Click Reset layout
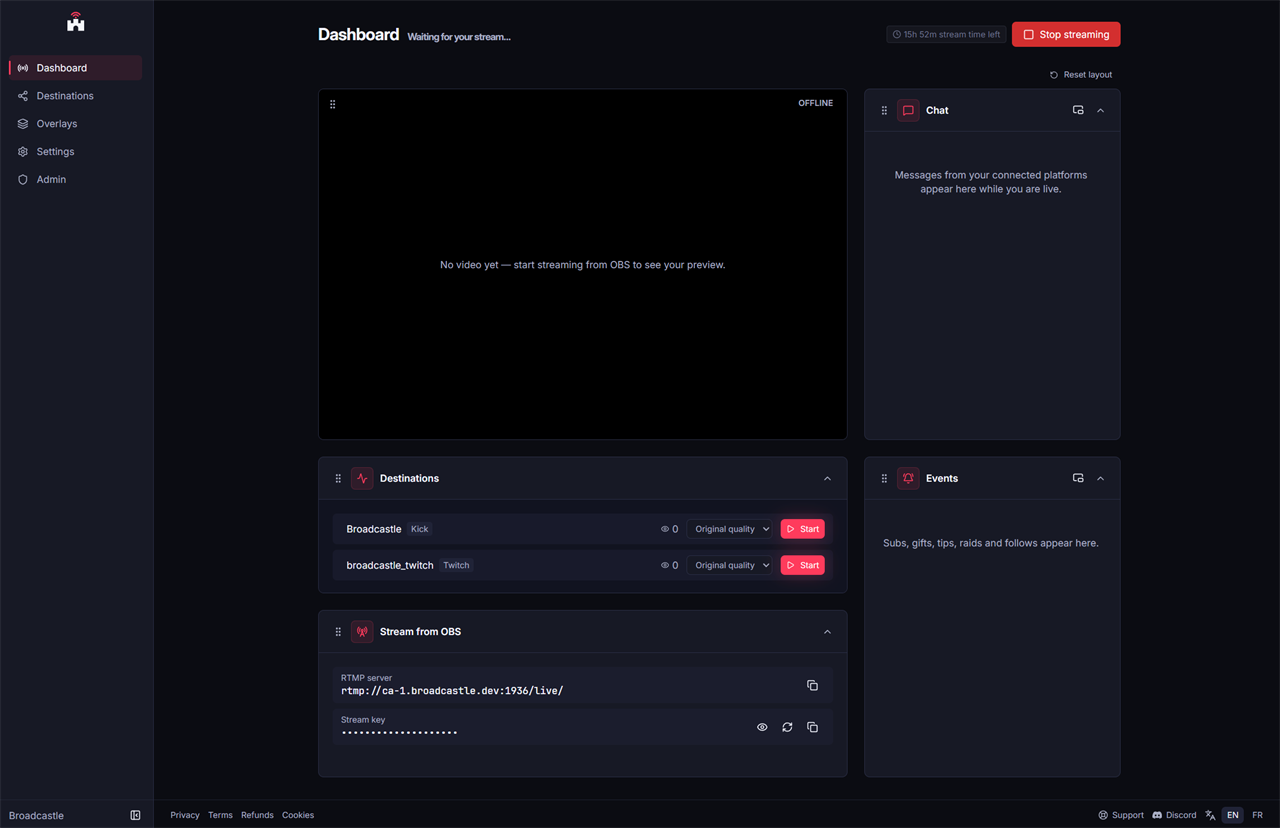The width and height of the screenshot is (1280, 828). click(x=1081, y=75)
